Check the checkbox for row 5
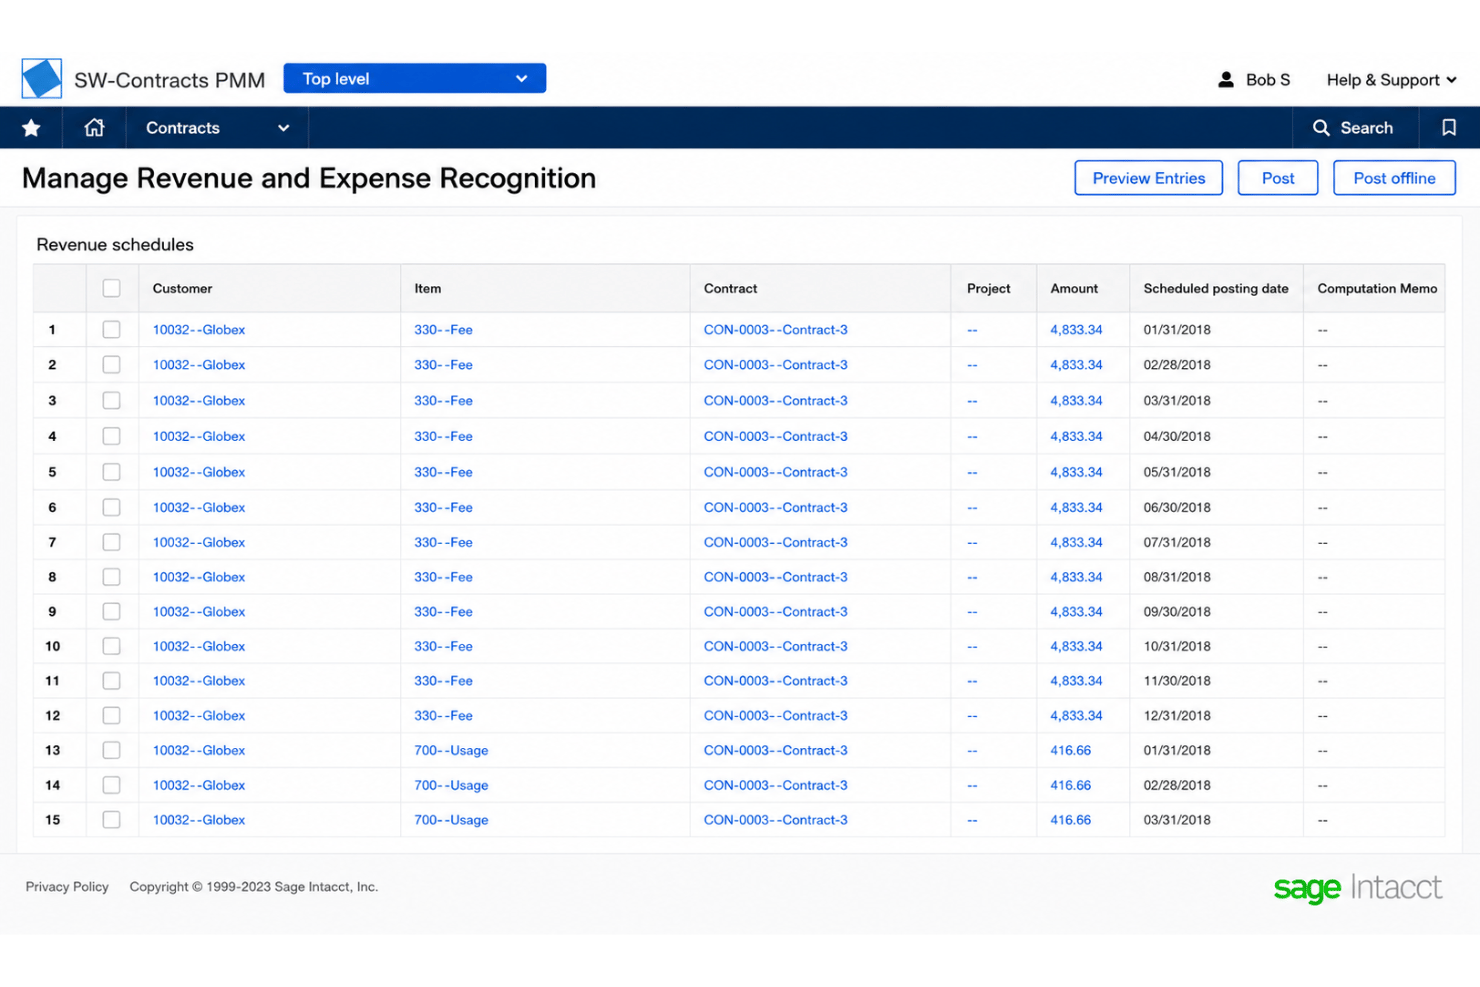 (x=111, y=472)
